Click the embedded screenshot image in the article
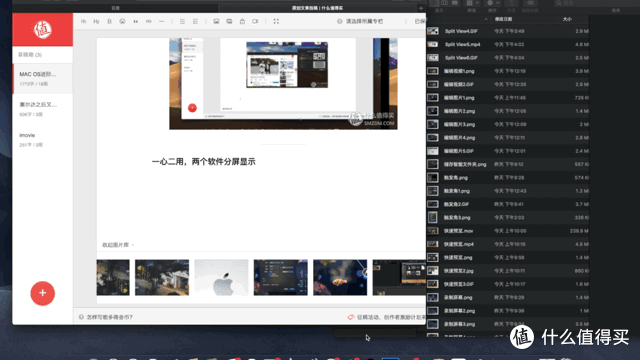 click(283, 84)
